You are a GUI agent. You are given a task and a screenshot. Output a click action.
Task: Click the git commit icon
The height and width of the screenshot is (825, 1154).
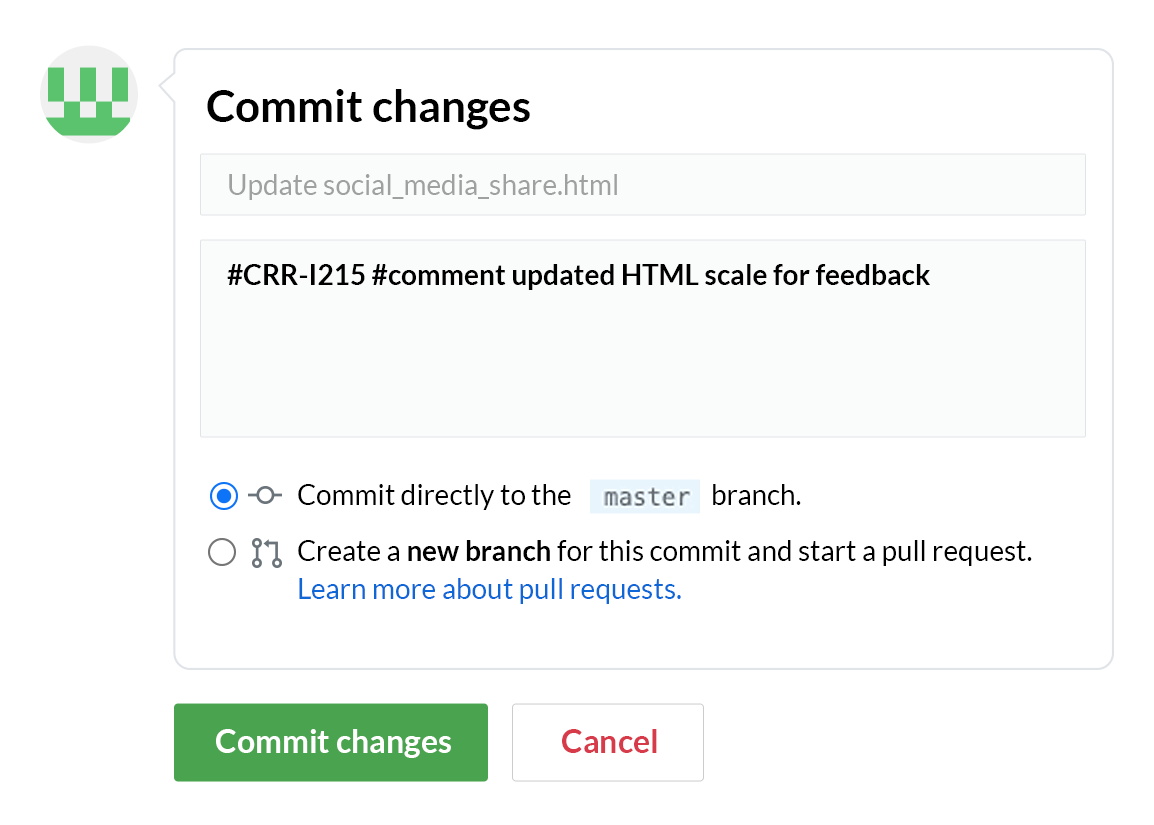pyautogui.click(x=265, y=495)
